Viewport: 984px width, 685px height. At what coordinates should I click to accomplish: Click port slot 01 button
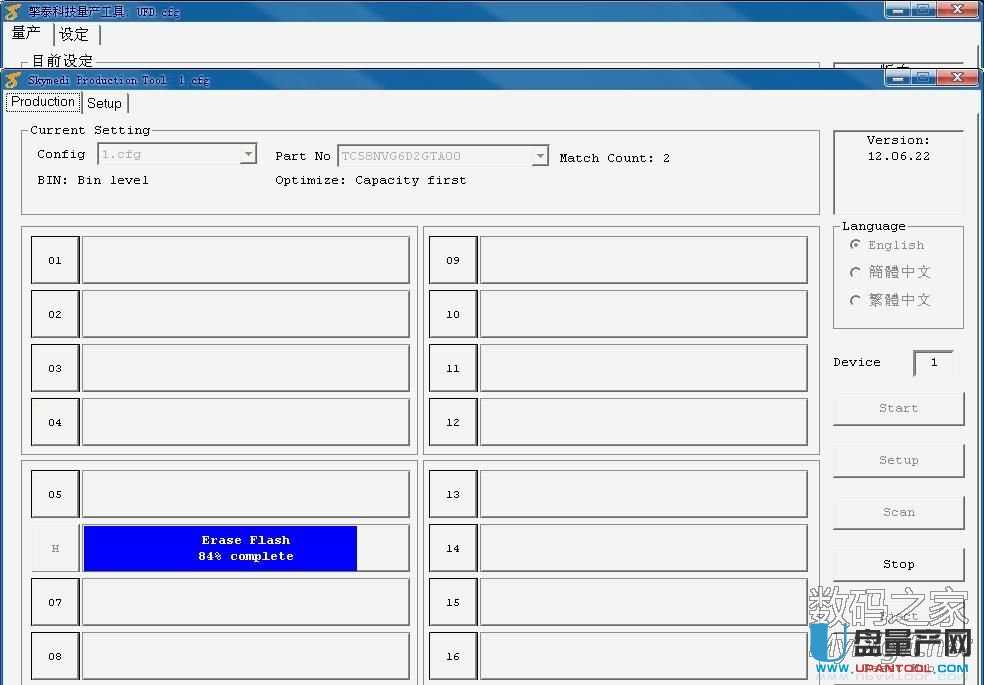(x=55, y=260)
